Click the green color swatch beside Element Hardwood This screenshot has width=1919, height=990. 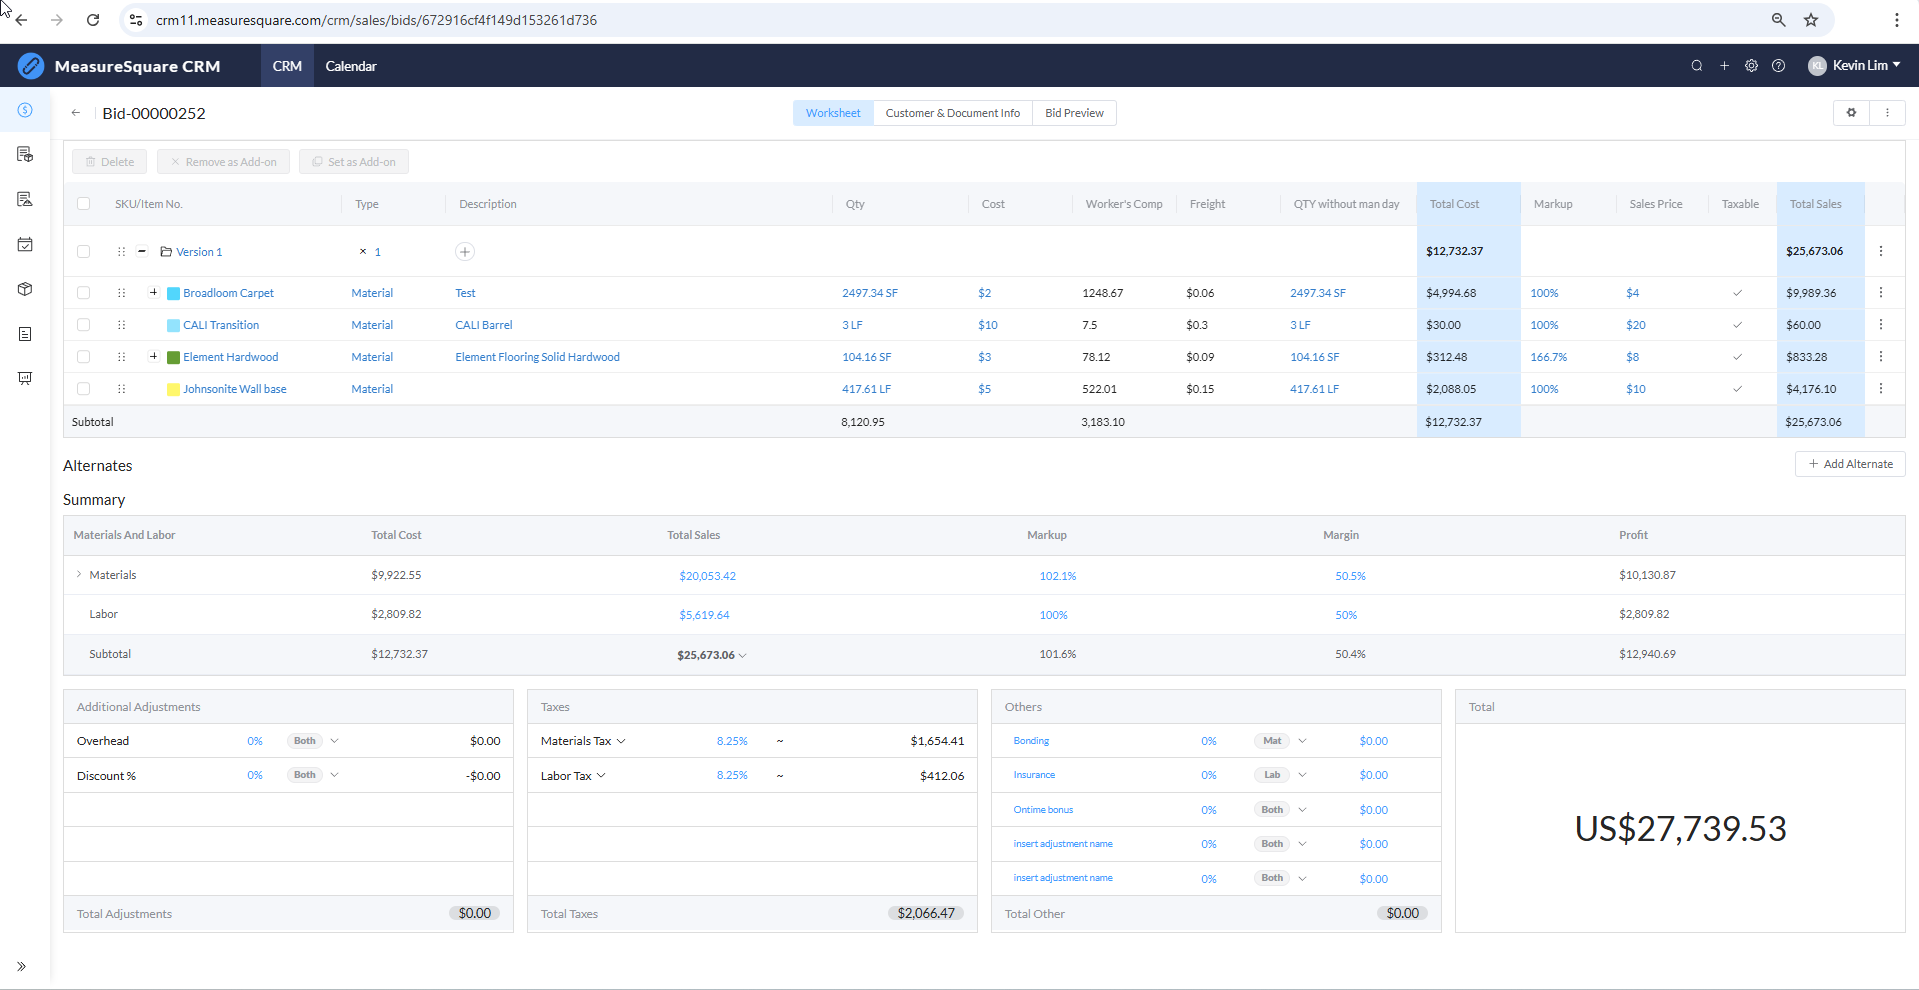click(173, 358)
